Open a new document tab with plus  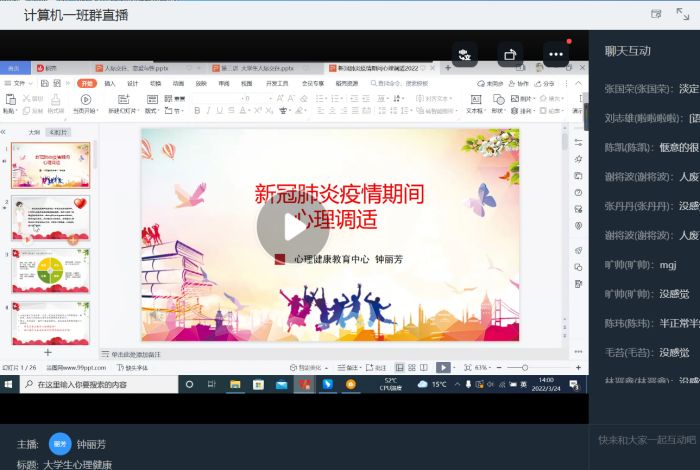tap(448, 68)
